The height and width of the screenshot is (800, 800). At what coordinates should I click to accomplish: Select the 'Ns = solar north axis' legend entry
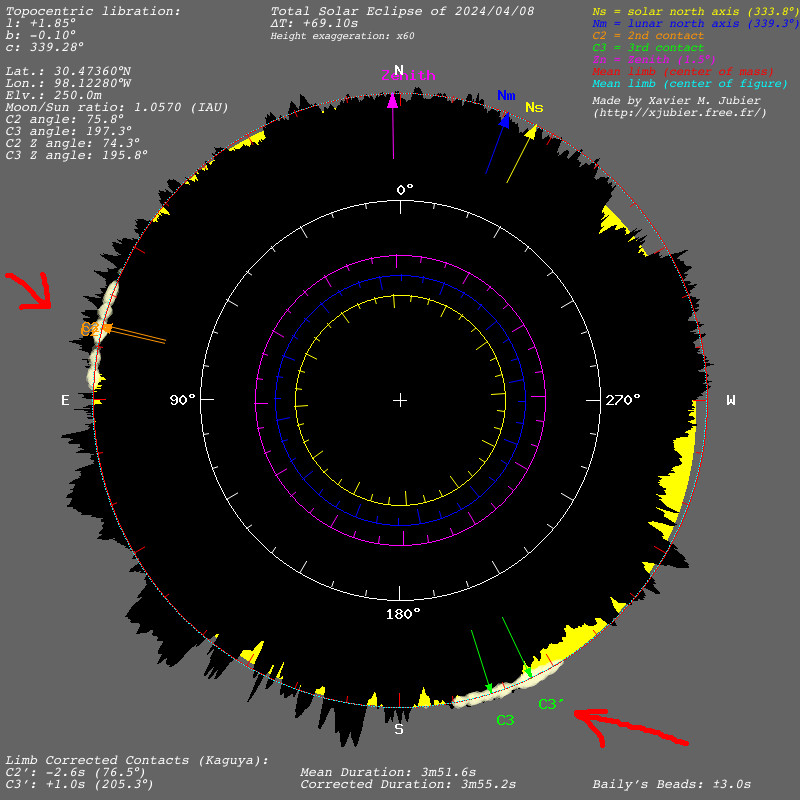click(695, 11)
